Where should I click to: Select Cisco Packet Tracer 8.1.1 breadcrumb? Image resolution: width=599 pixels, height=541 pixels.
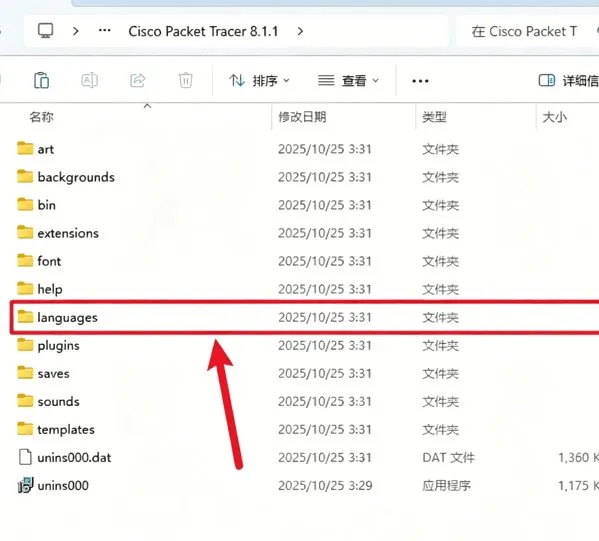(x=203, y=31)
